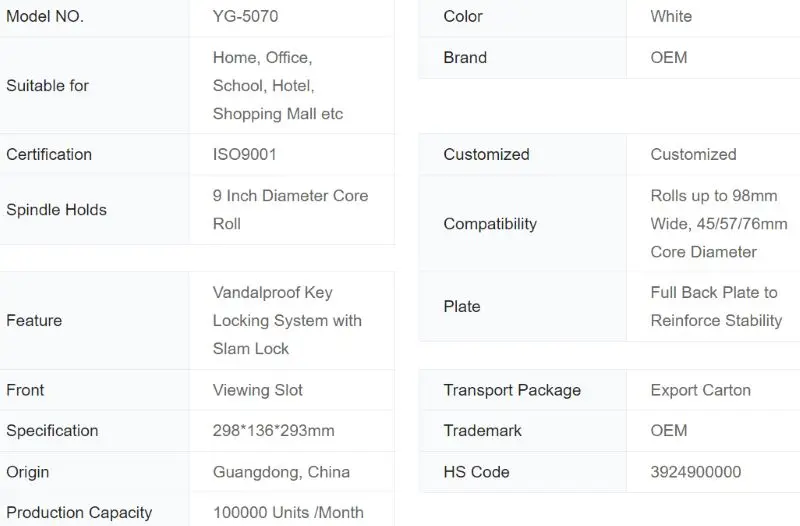Click the ISO9001 certification value

pyautogui.click(x=245, y=154)
